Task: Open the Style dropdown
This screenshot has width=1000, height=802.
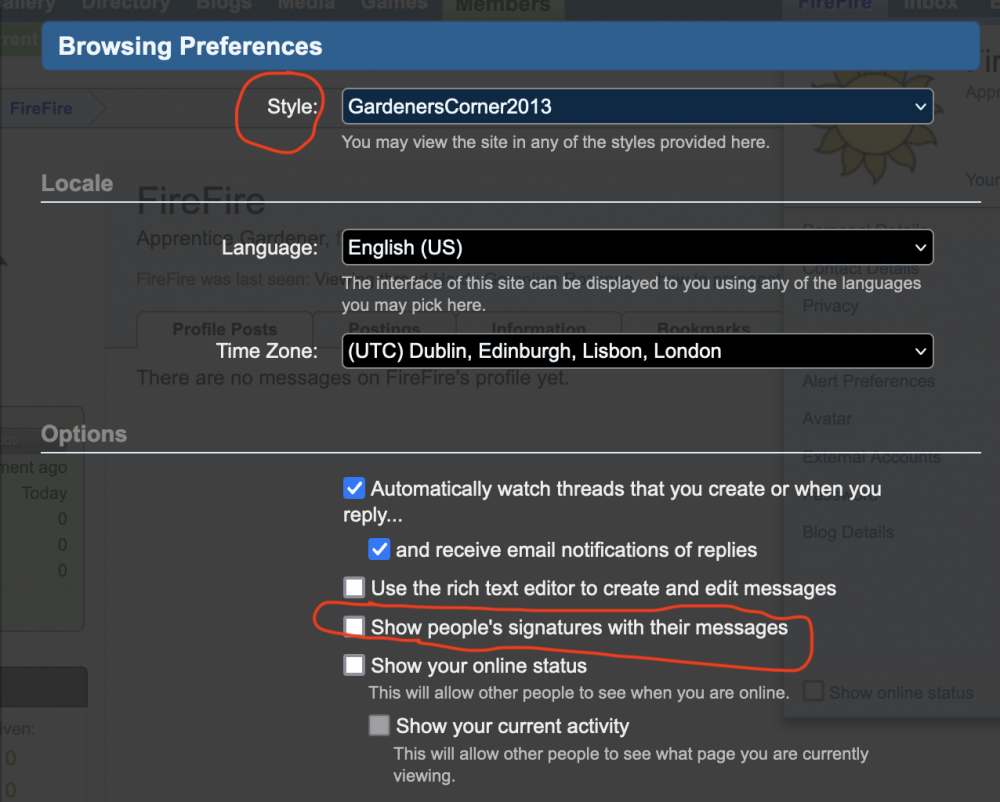Action: pos(637,107)
